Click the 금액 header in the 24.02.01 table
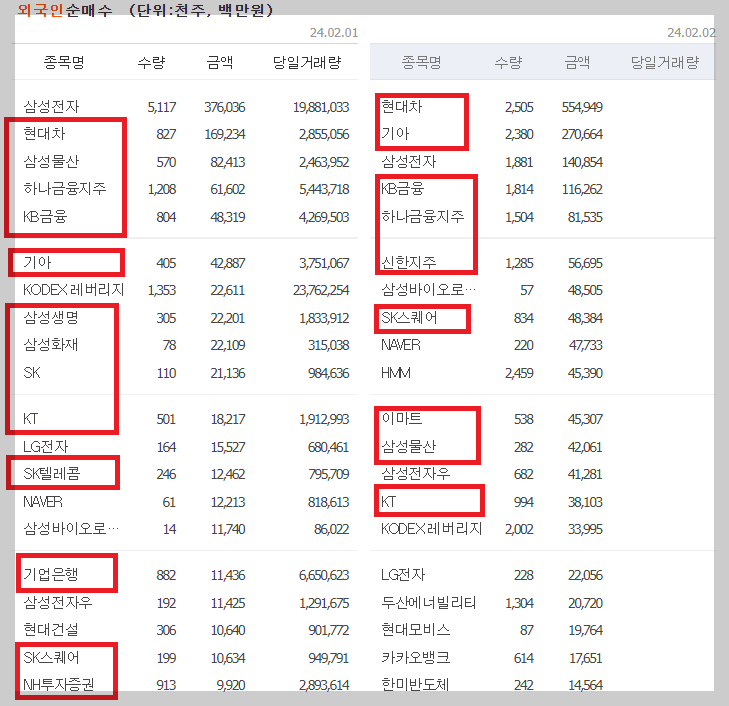Viewport: 729px width, 706px height. [219, 62]
